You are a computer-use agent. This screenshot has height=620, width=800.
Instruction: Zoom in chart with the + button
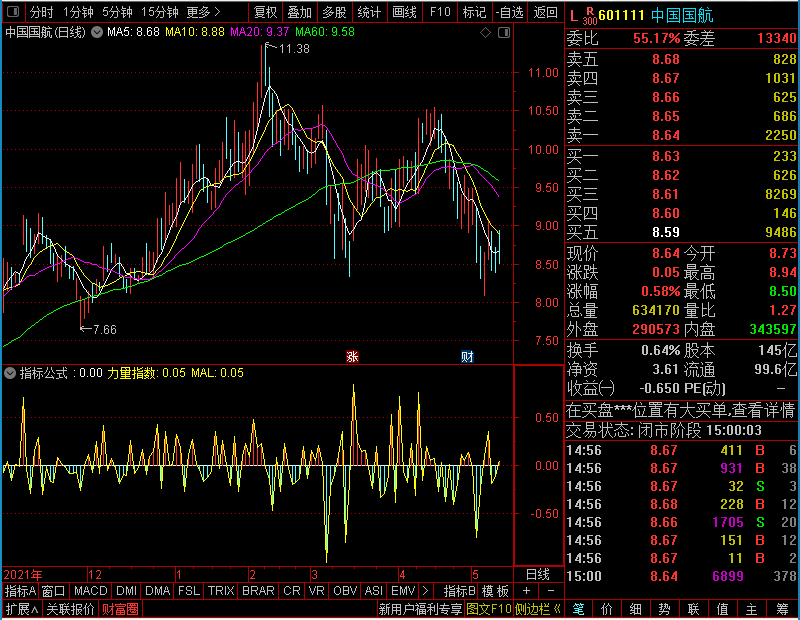527,591
